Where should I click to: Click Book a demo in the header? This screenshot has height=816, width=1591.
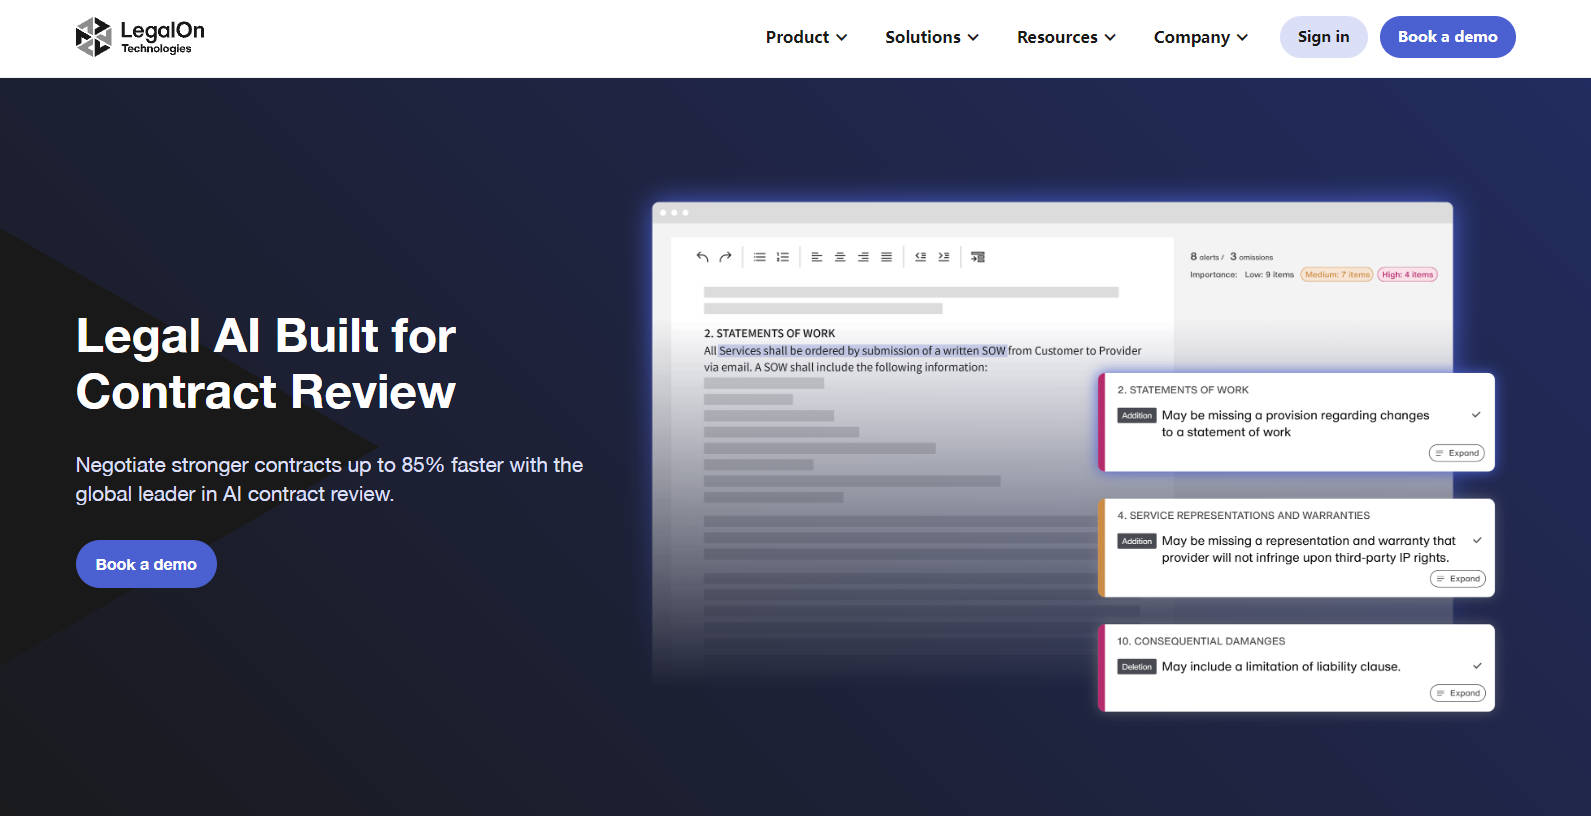(x=1447, y=37)
